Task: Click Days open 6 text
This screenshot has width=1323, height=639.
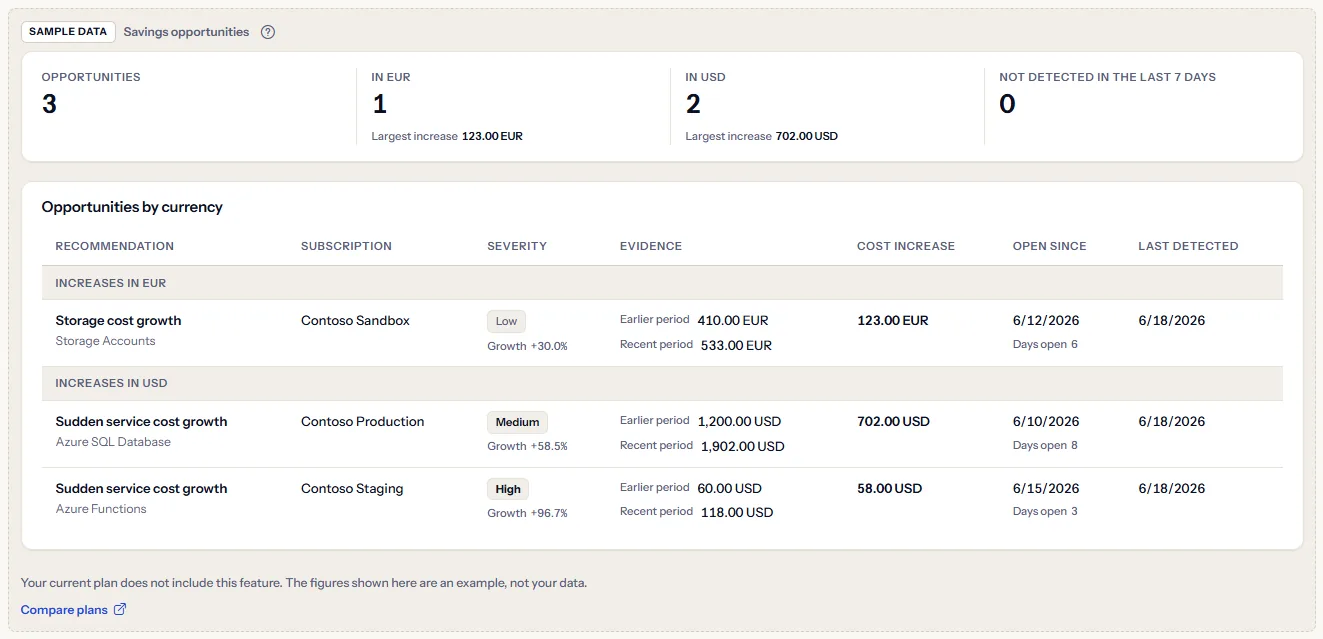Action: 1045,344
